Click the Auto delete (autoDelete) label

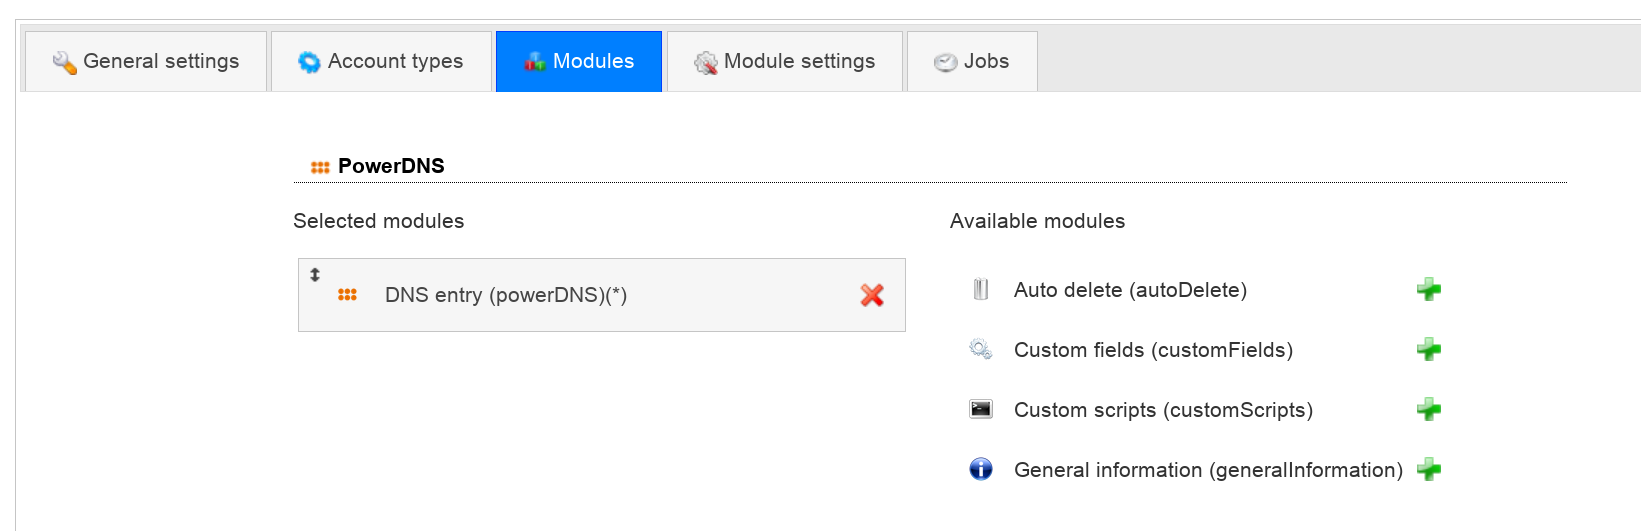point(1130,290)
